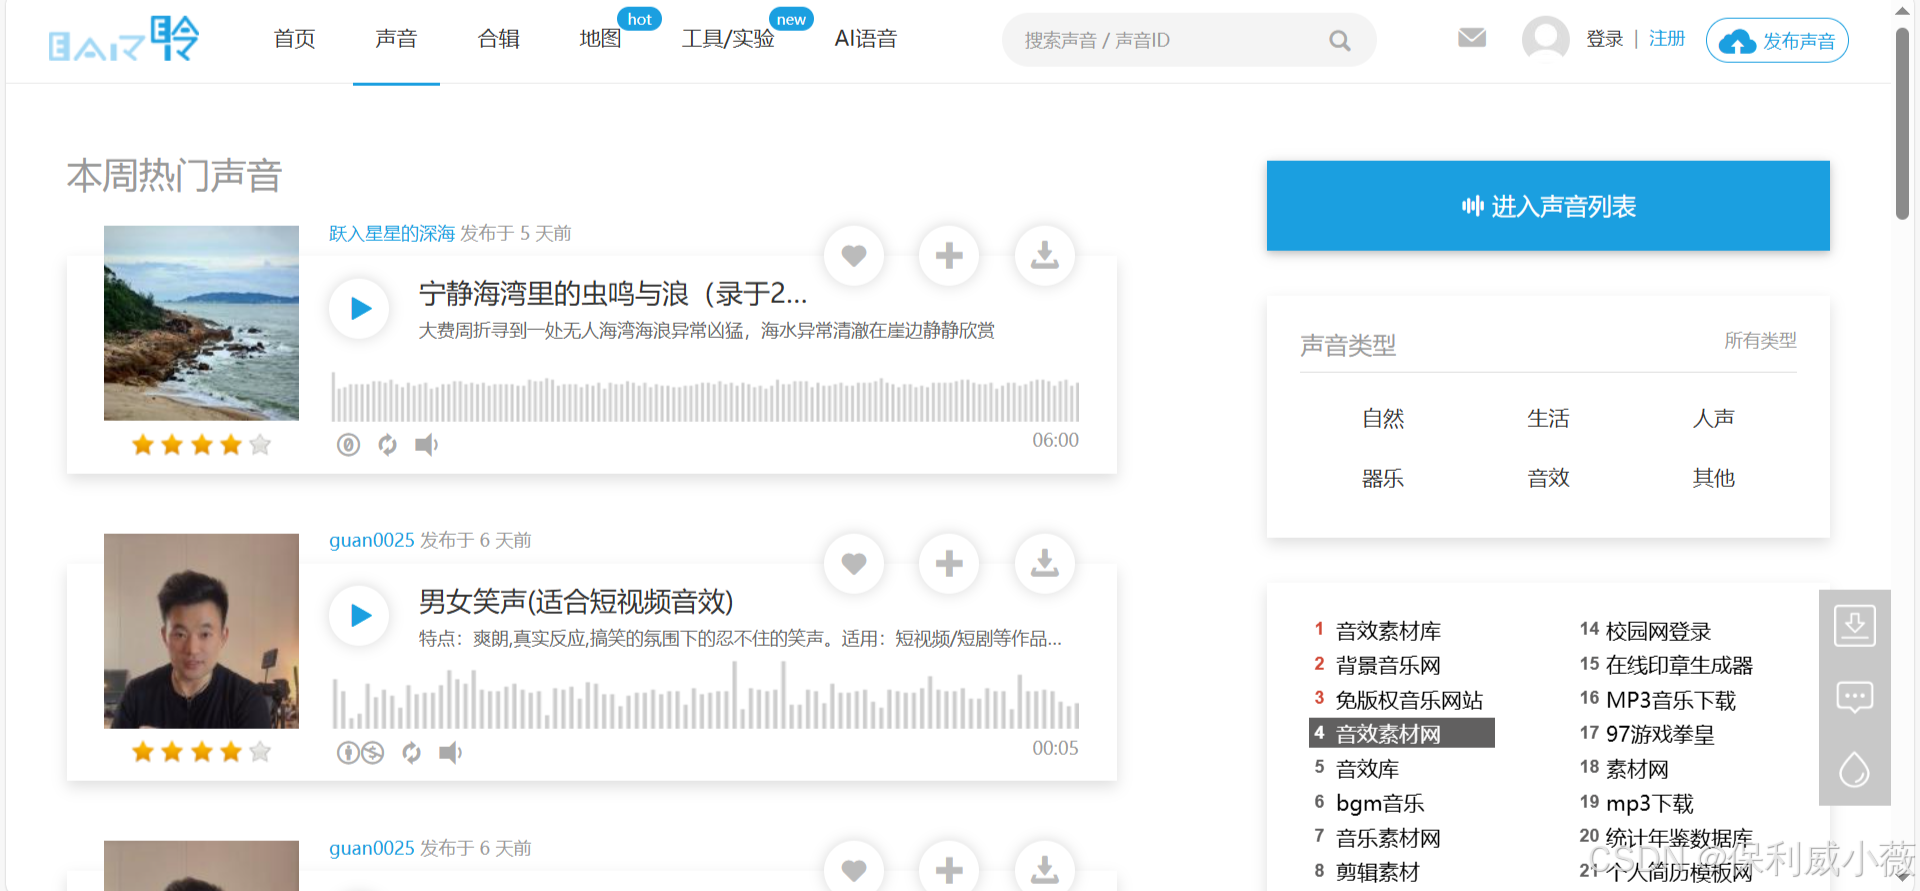Screen dimensions: 1920x891
Task: Click ranked item 免版权音乐网站
Action: coord(1409,700)
